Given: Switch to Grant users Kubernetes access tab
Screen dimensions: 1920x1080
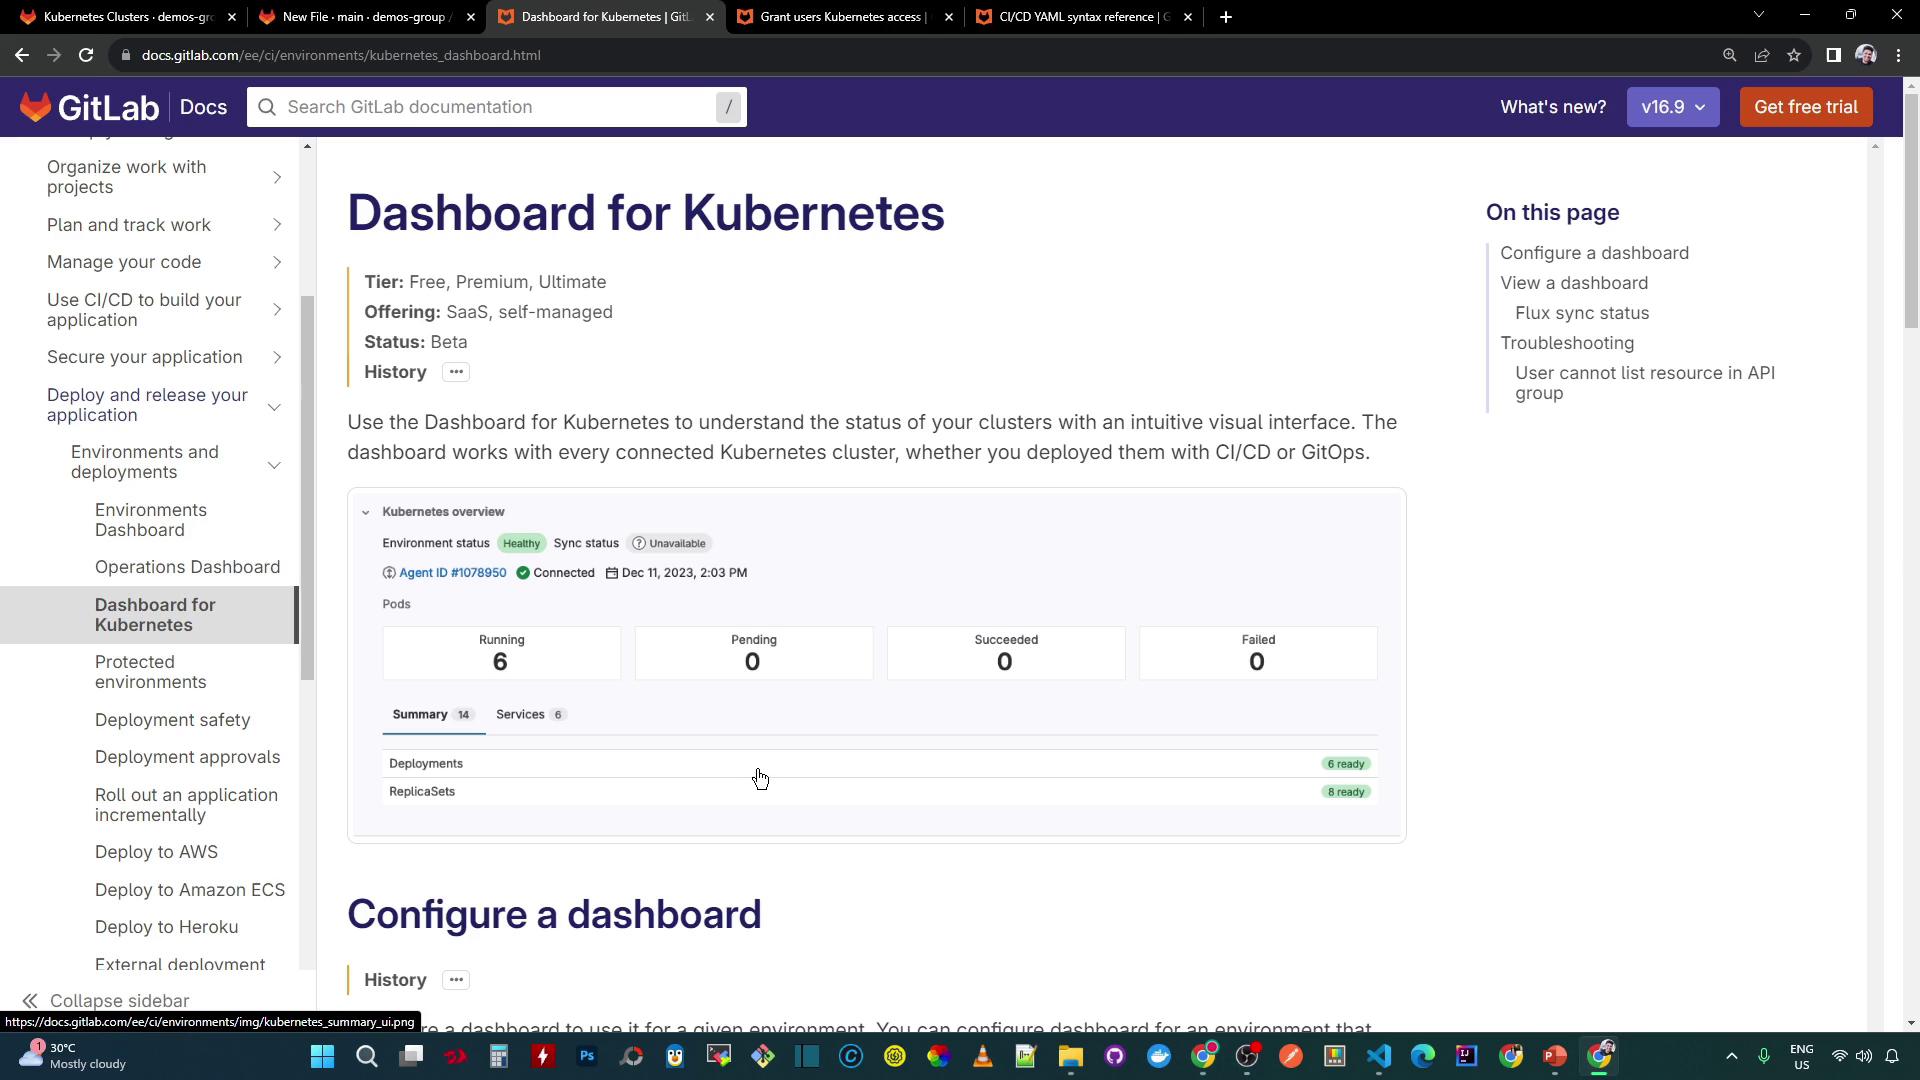Looking at the screenshot, I should coord(842,17).
